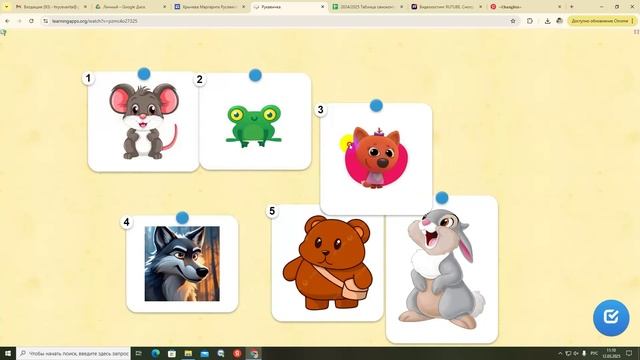Close the Gmail tab
The height and width of the screenshot is (360, 640).
click(85, 7)
